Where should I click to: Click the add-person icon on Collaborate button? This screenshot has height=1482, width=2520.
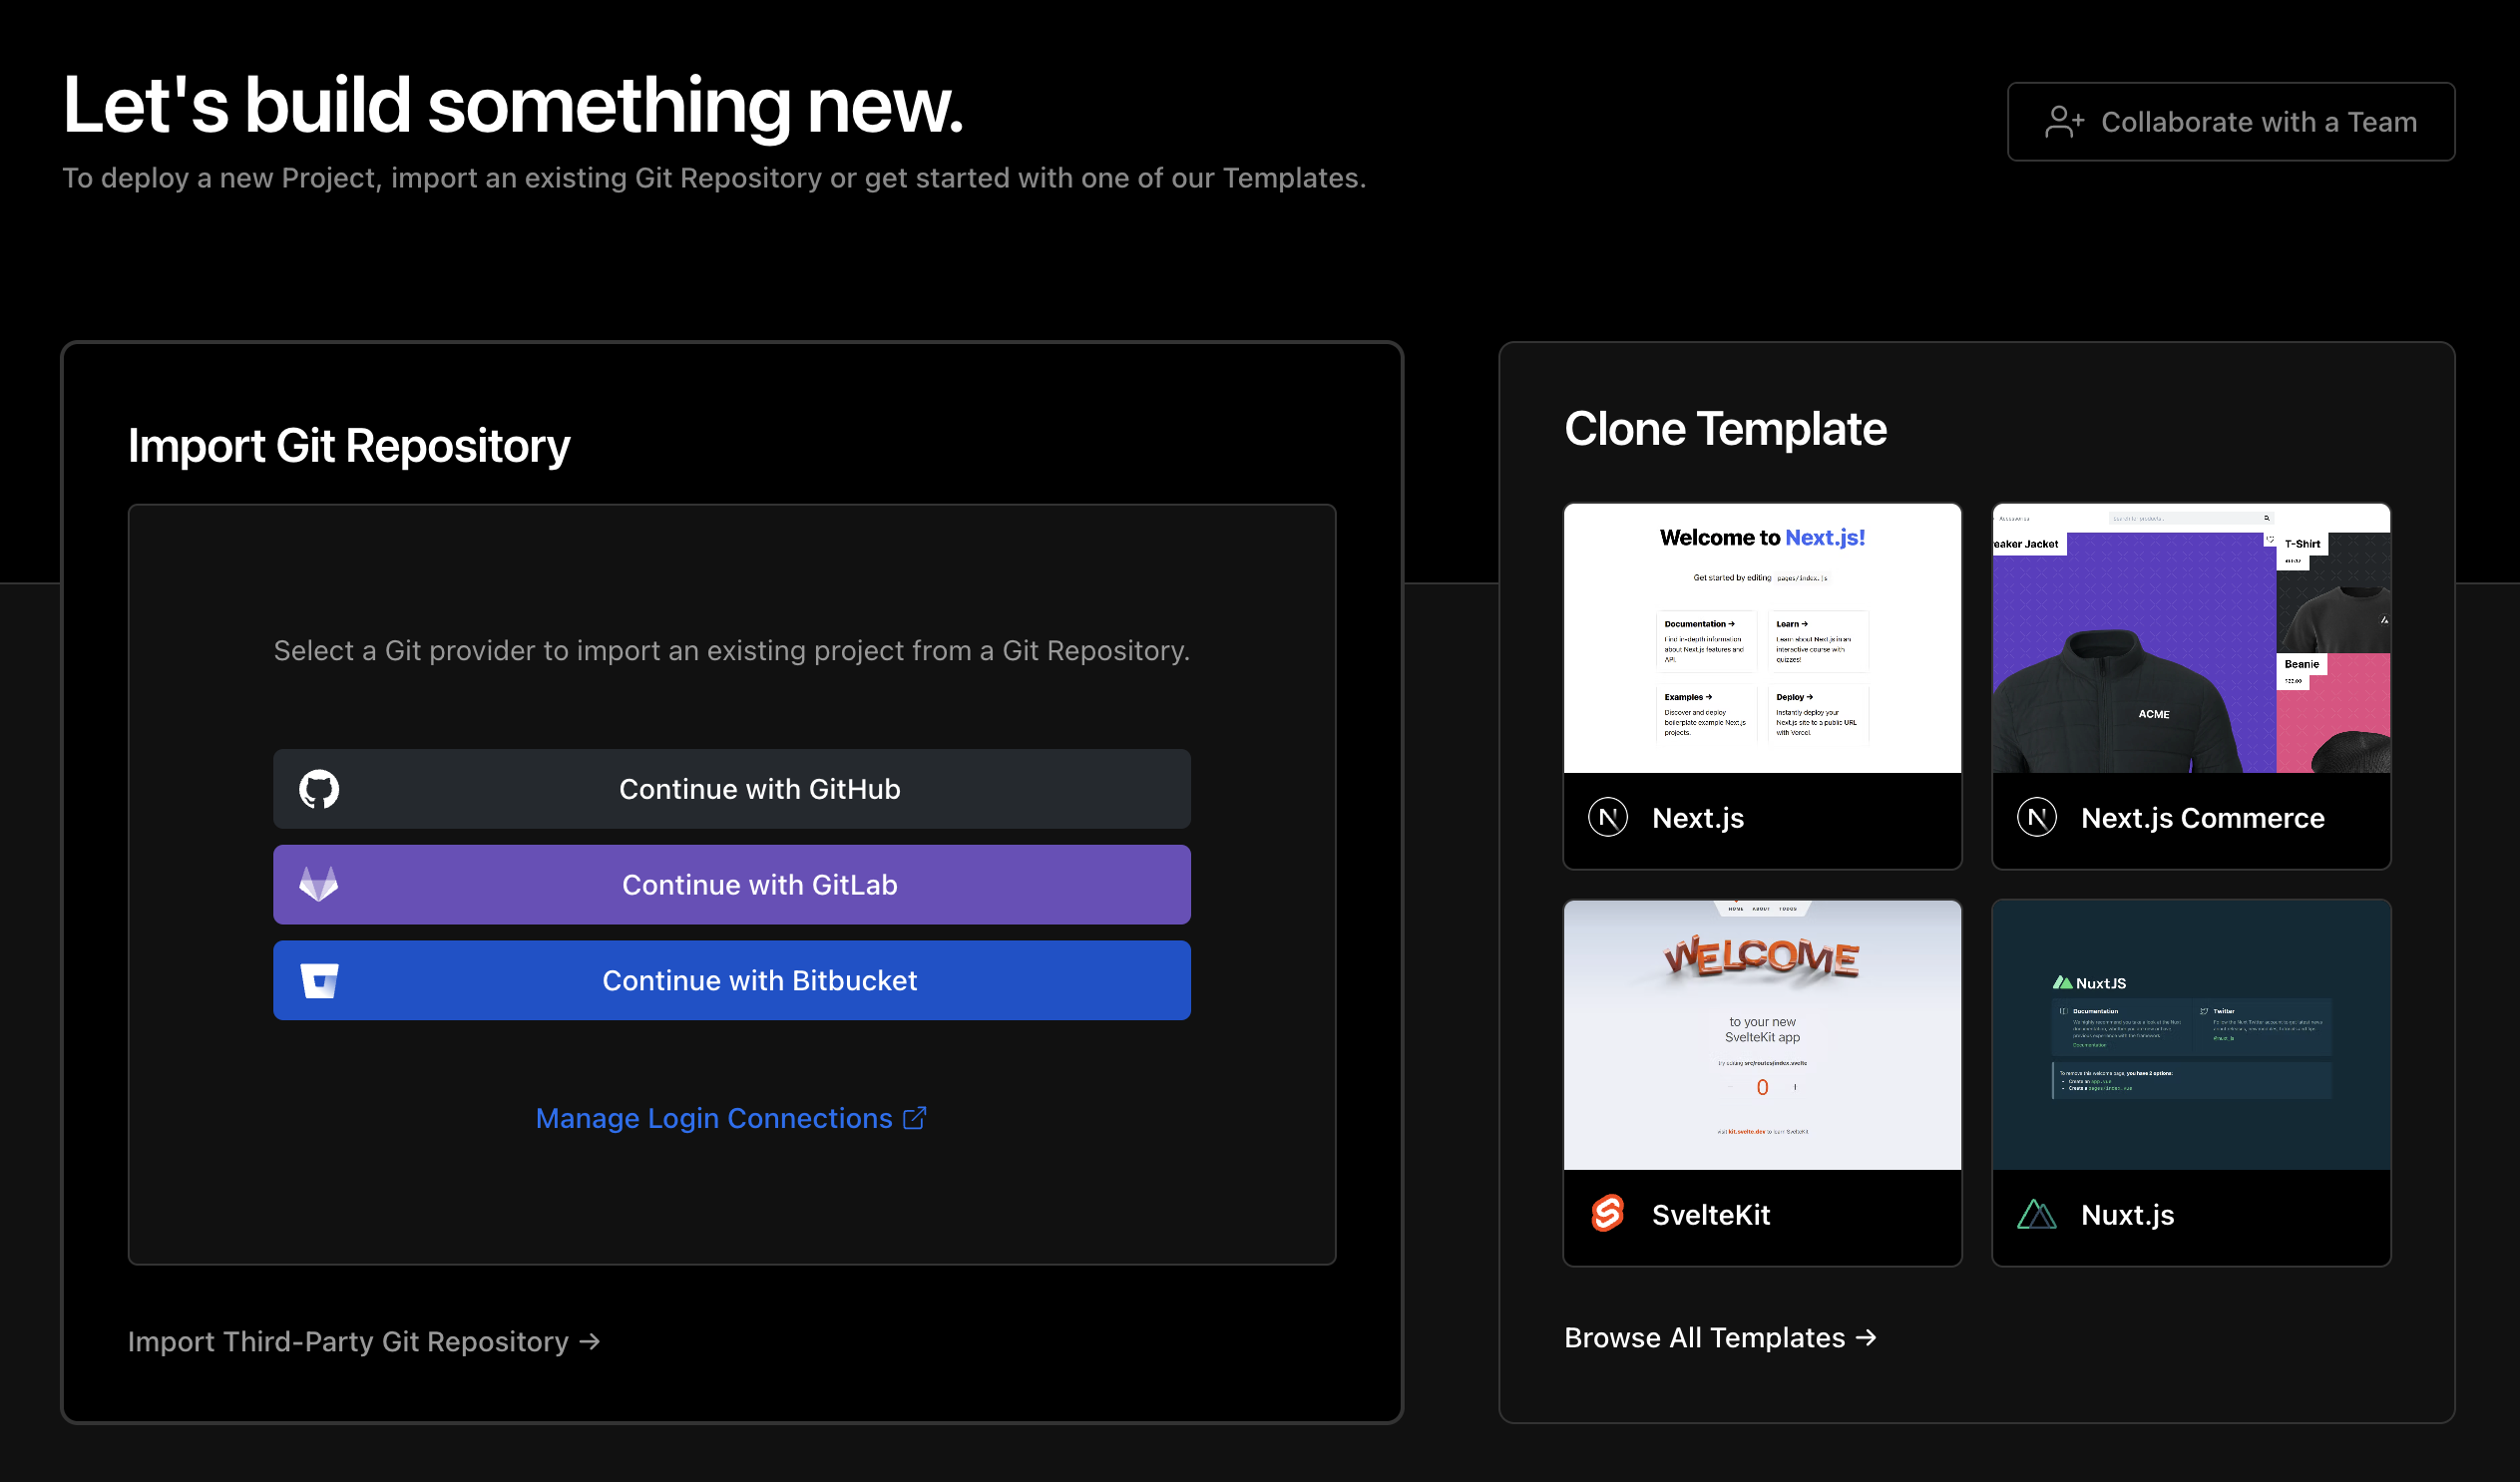(x=2064, y=121)
